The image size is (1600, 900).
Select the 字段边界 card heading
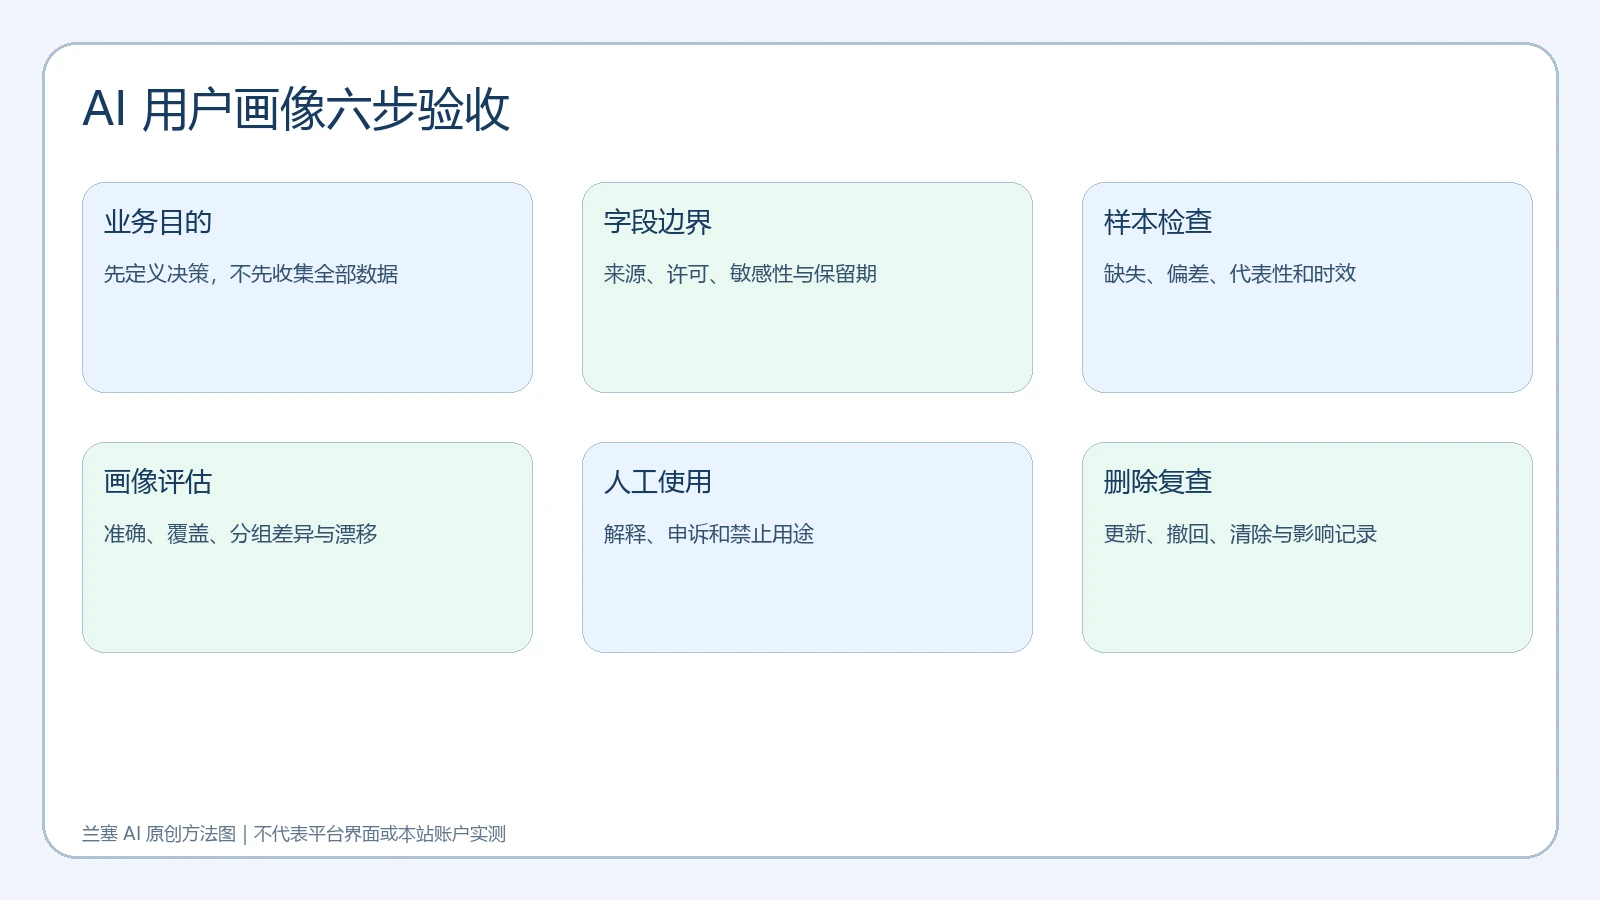(x=658, y=222)
